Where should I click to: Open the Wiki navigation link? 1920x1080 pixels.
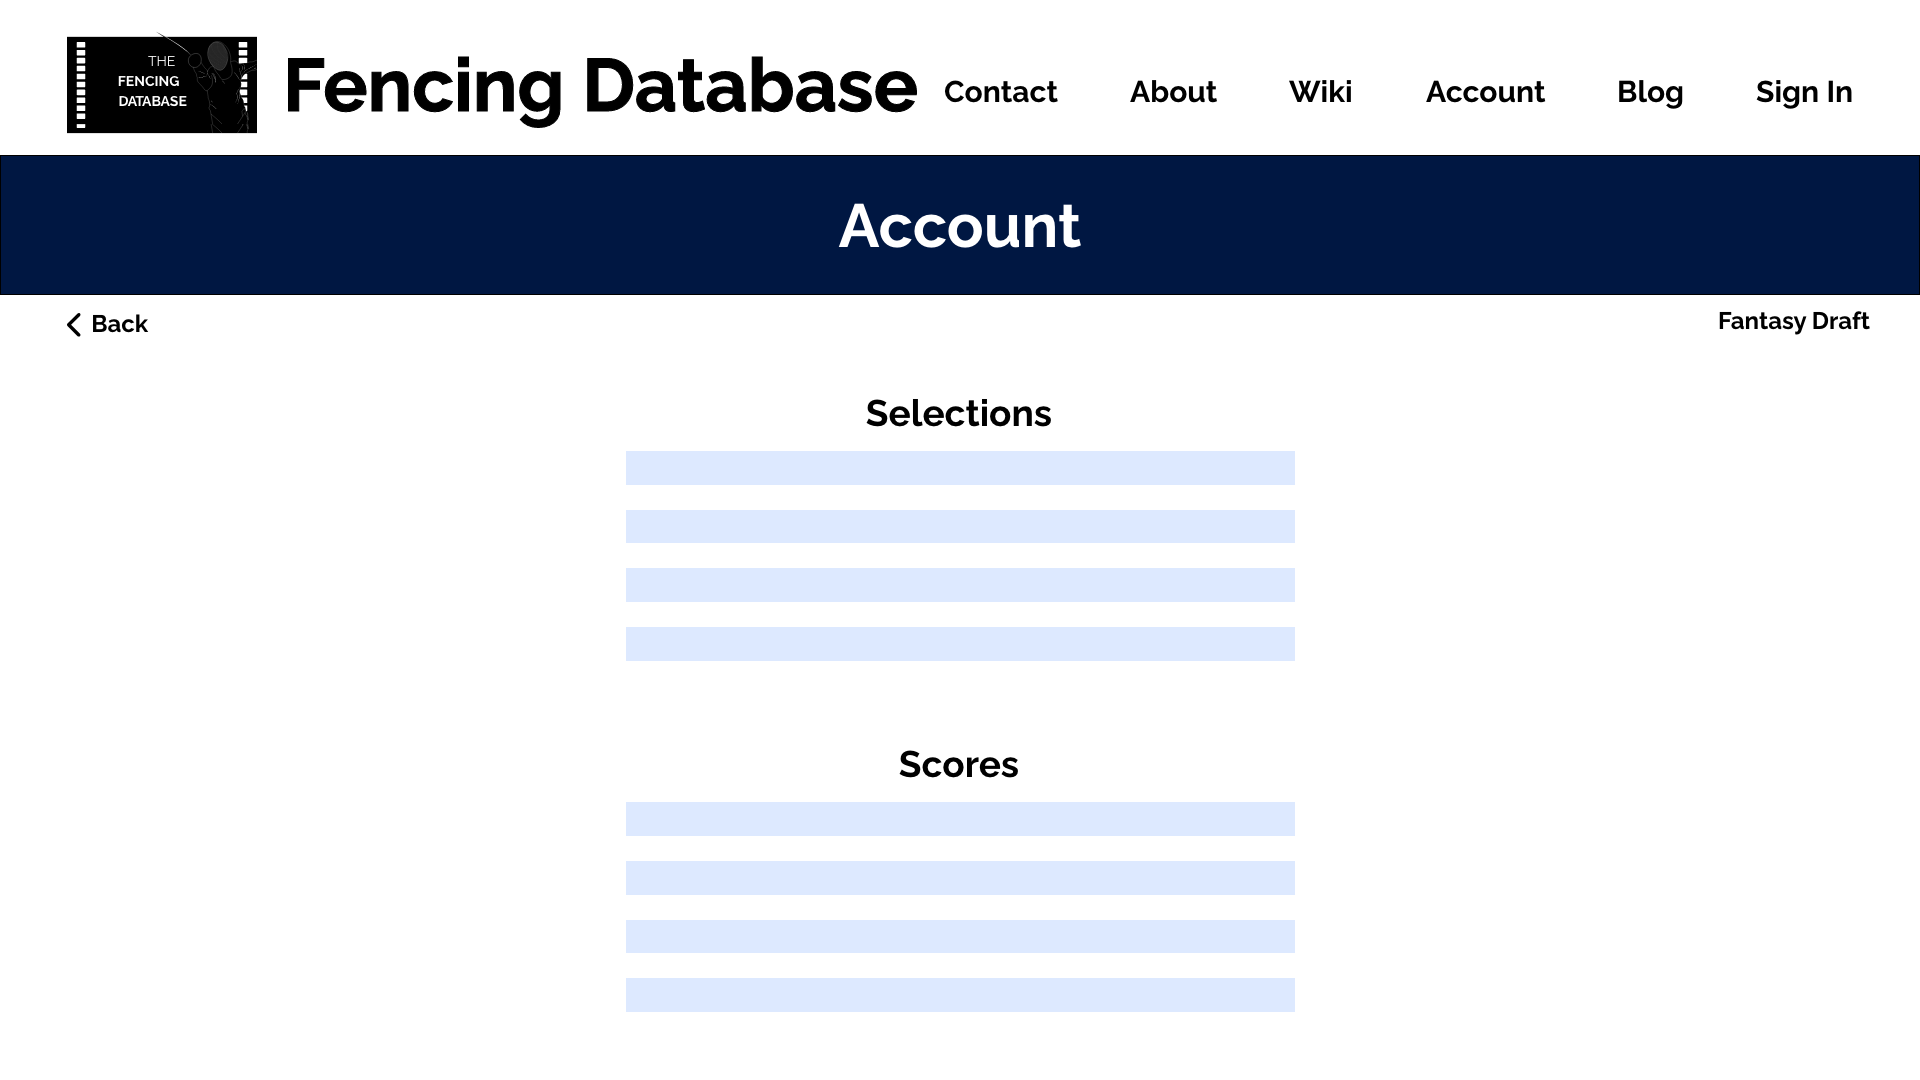pos(1320,92)
